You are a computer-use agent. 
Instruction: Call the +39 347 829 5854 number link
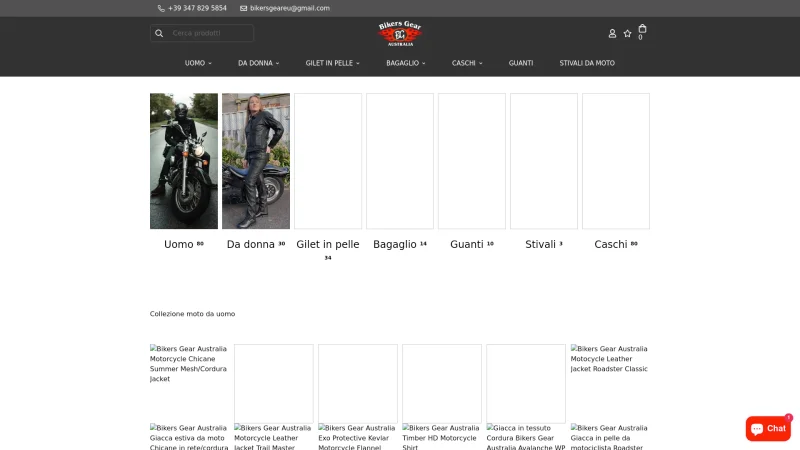click(x=197, y=8)
